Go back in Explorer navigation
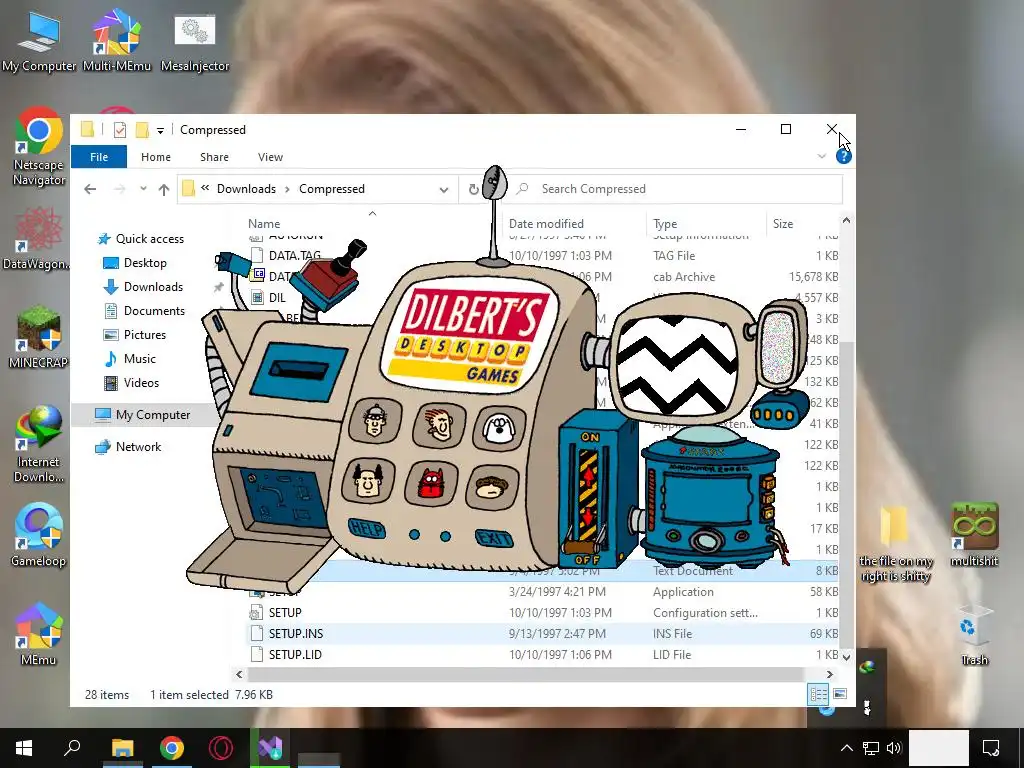Viewport: 1024px width, 768px height. point(90,189)
